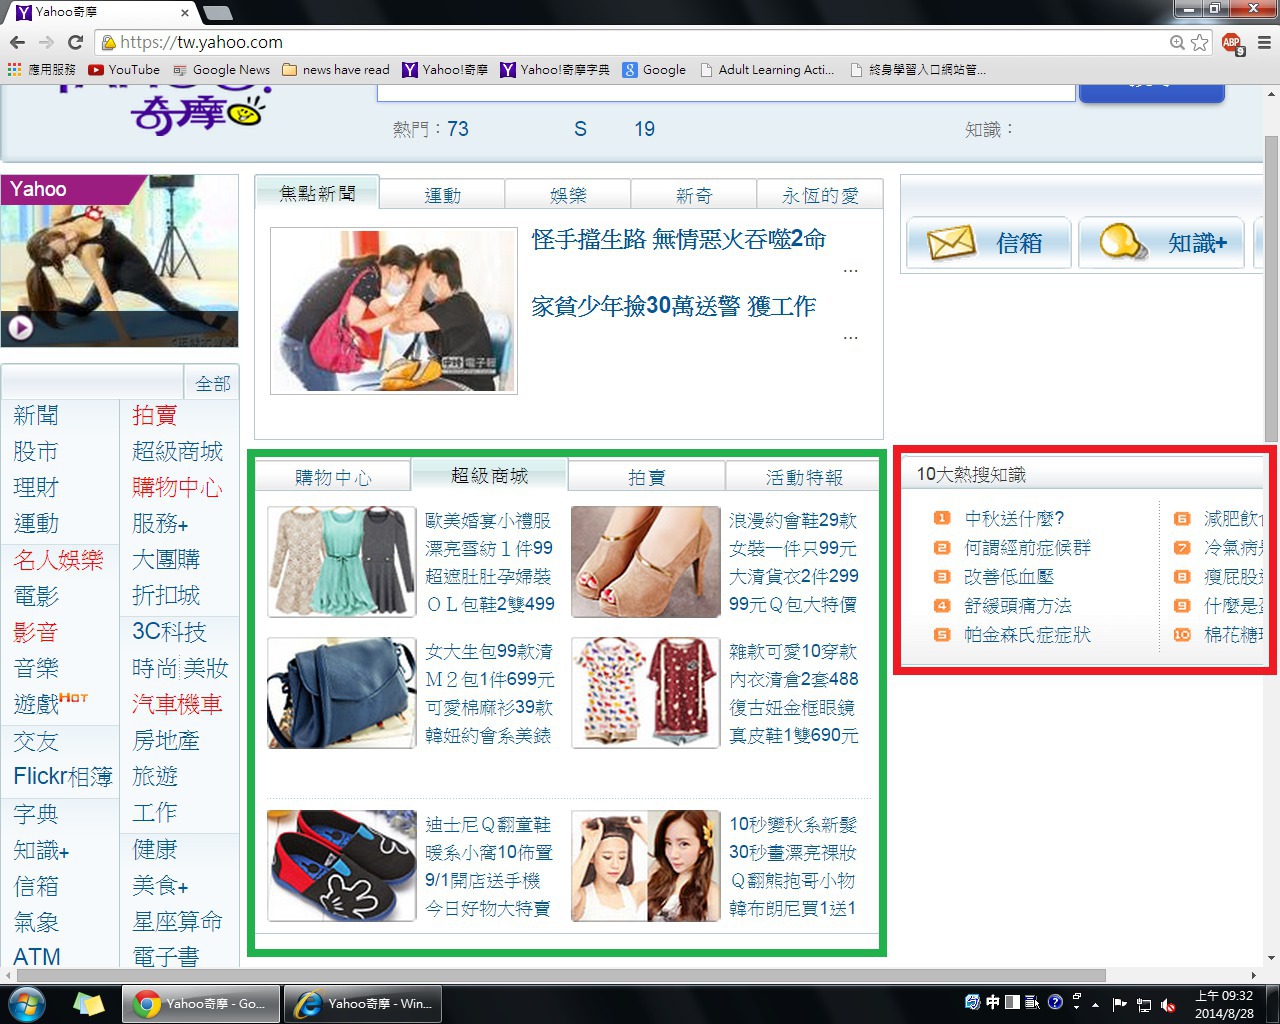Open 汽車機車 in the sidebar list
This screenshot has width=1280, height=1024.
click(177, 703)
